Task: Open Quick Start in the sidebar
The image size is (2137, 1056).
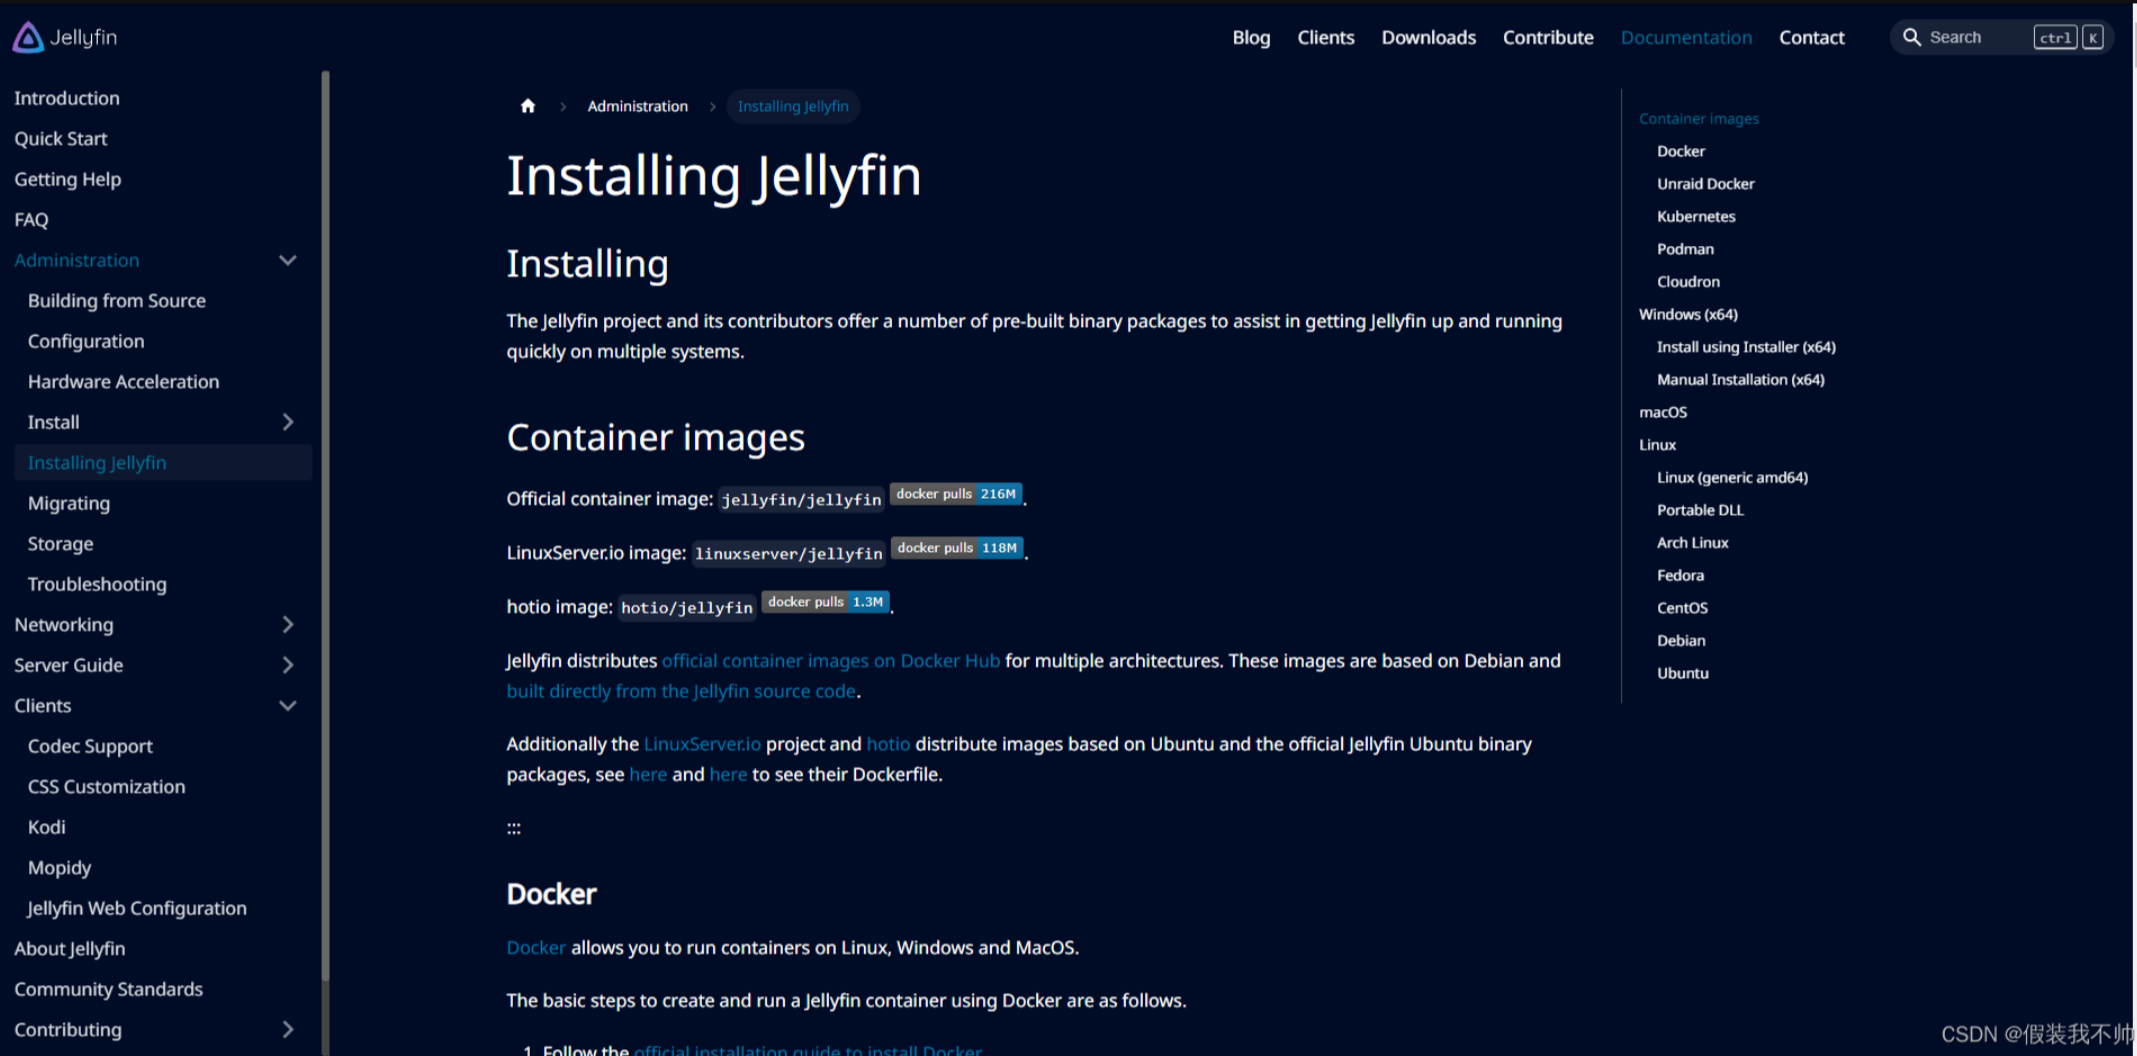Action: 61,138
